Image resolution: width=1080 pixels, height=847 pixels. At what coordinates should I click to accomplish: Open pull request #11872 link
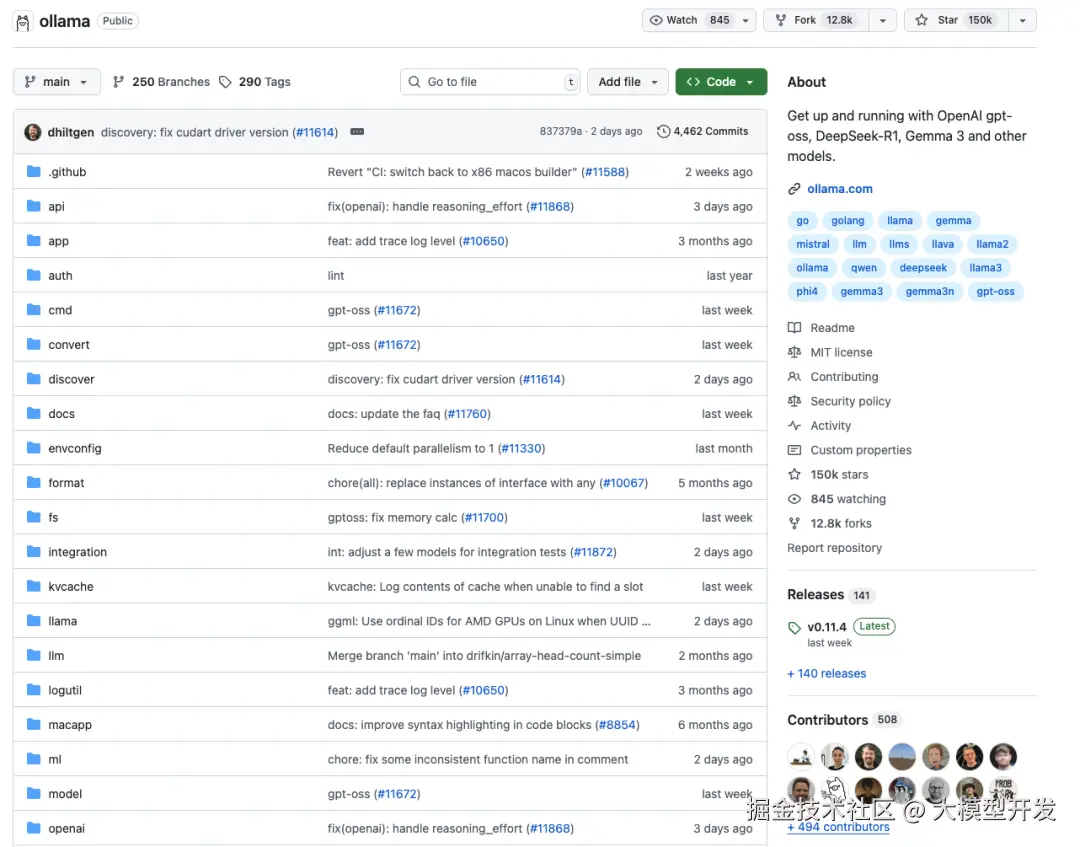593,552
